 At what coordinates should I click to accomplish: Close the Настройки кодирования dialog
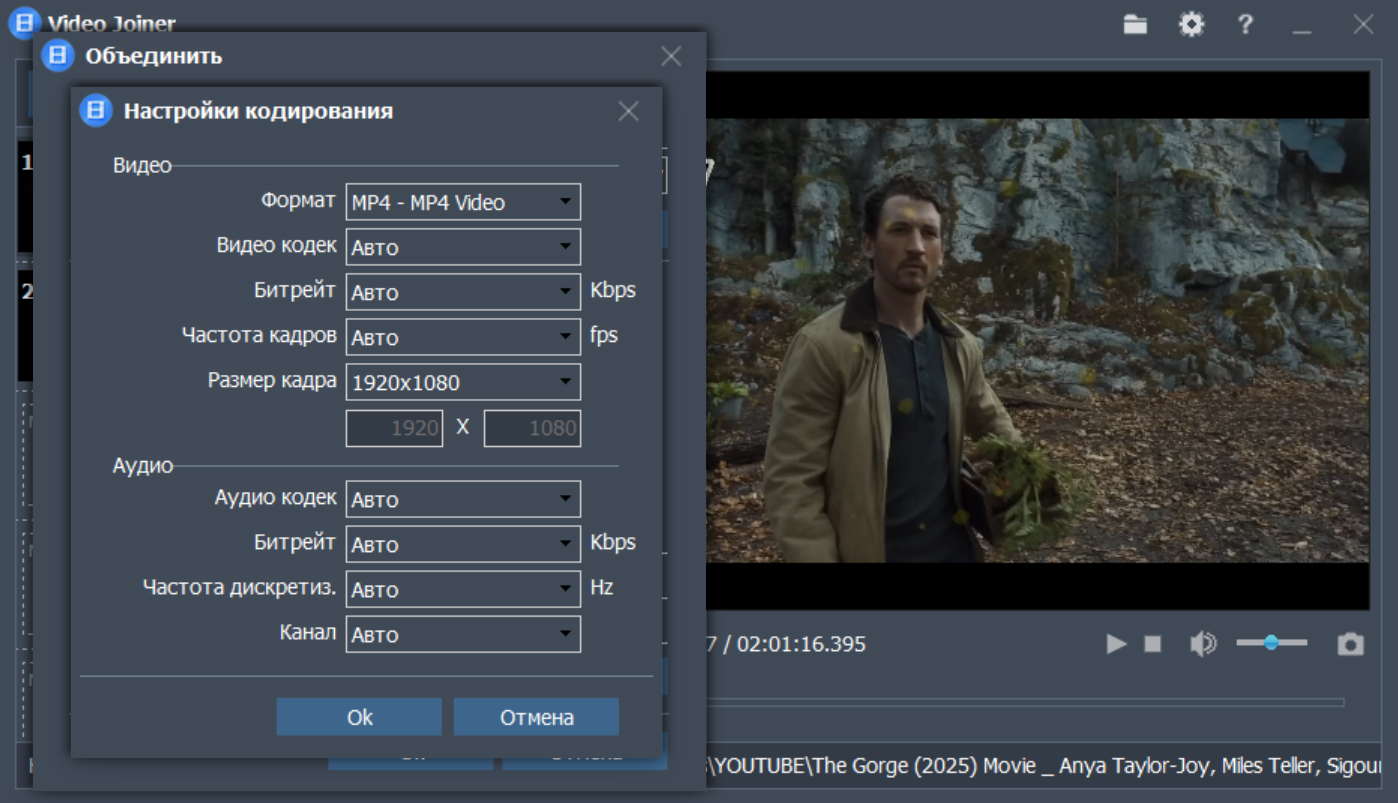coord(628,111)
